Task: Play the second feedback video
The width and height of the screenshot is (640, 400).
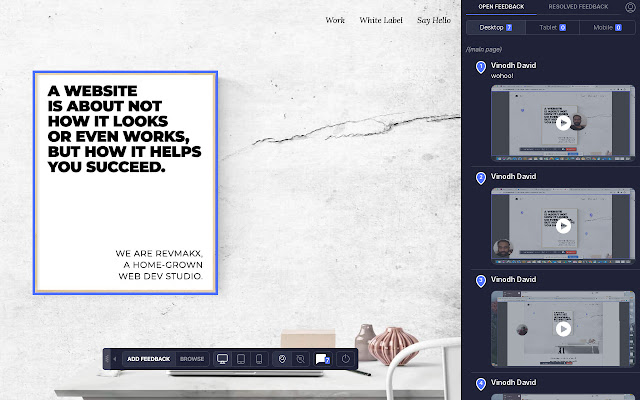Action: point(563,226)
